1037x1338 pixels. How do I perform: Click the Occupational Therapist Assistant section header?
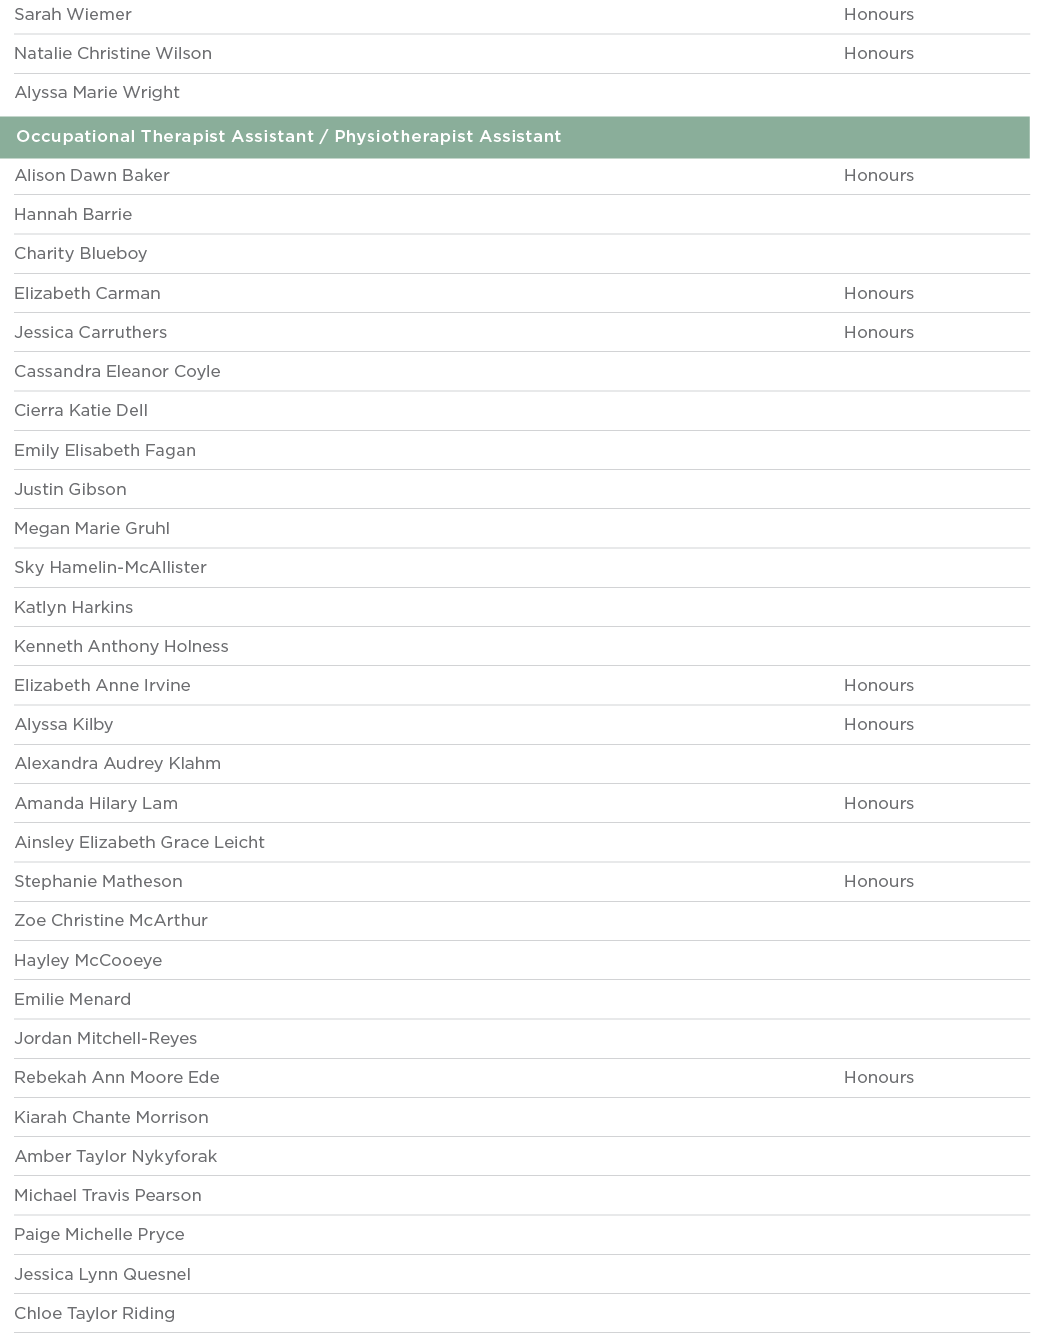point(289,137)
